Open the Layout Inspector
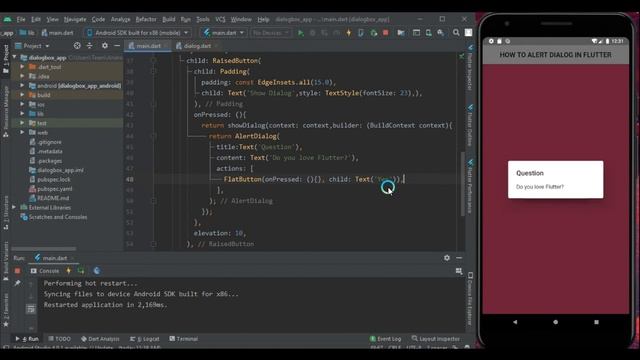This screenshot has width=640, height=360. point(436,339)
